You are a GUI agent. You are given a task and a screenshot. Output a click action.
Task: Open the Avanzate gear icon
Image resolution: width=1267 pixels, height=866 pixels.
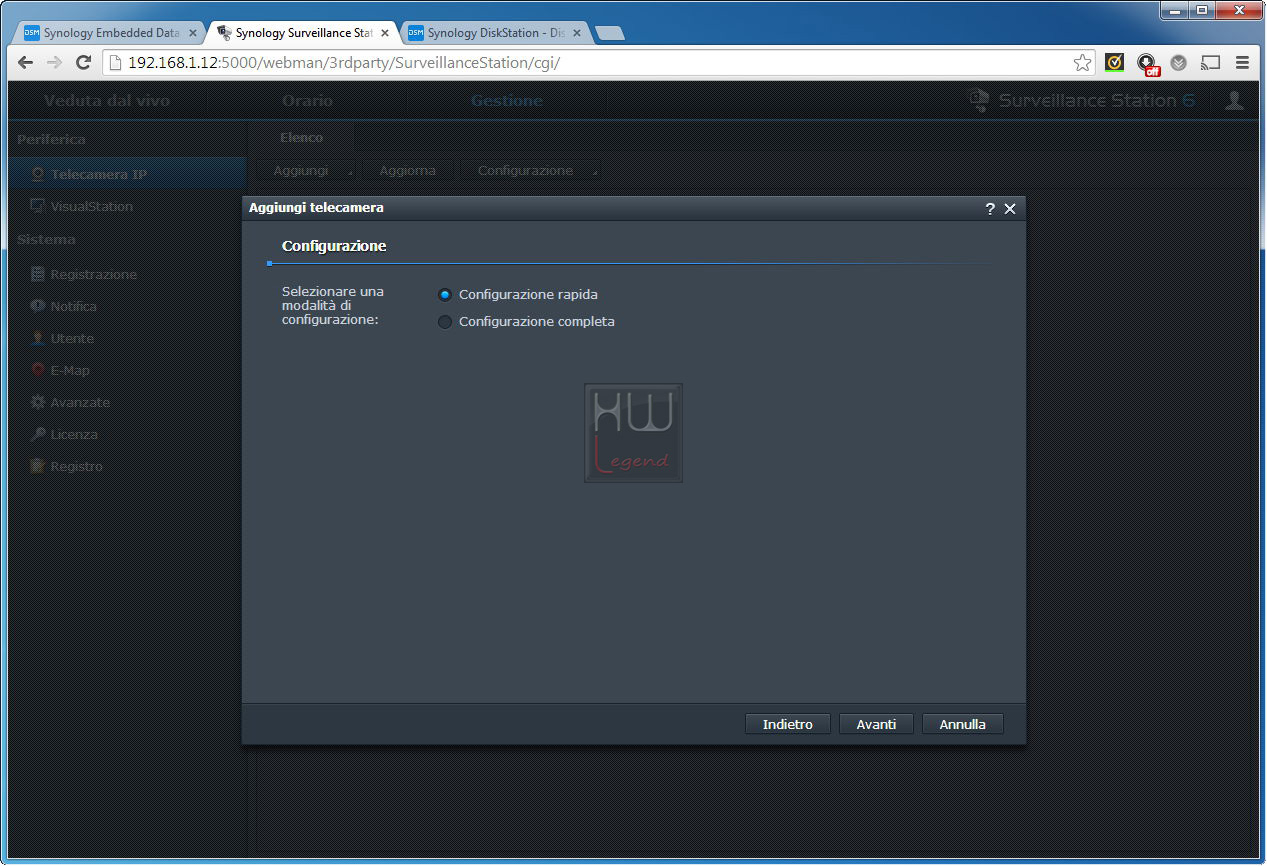click(38, 402)
